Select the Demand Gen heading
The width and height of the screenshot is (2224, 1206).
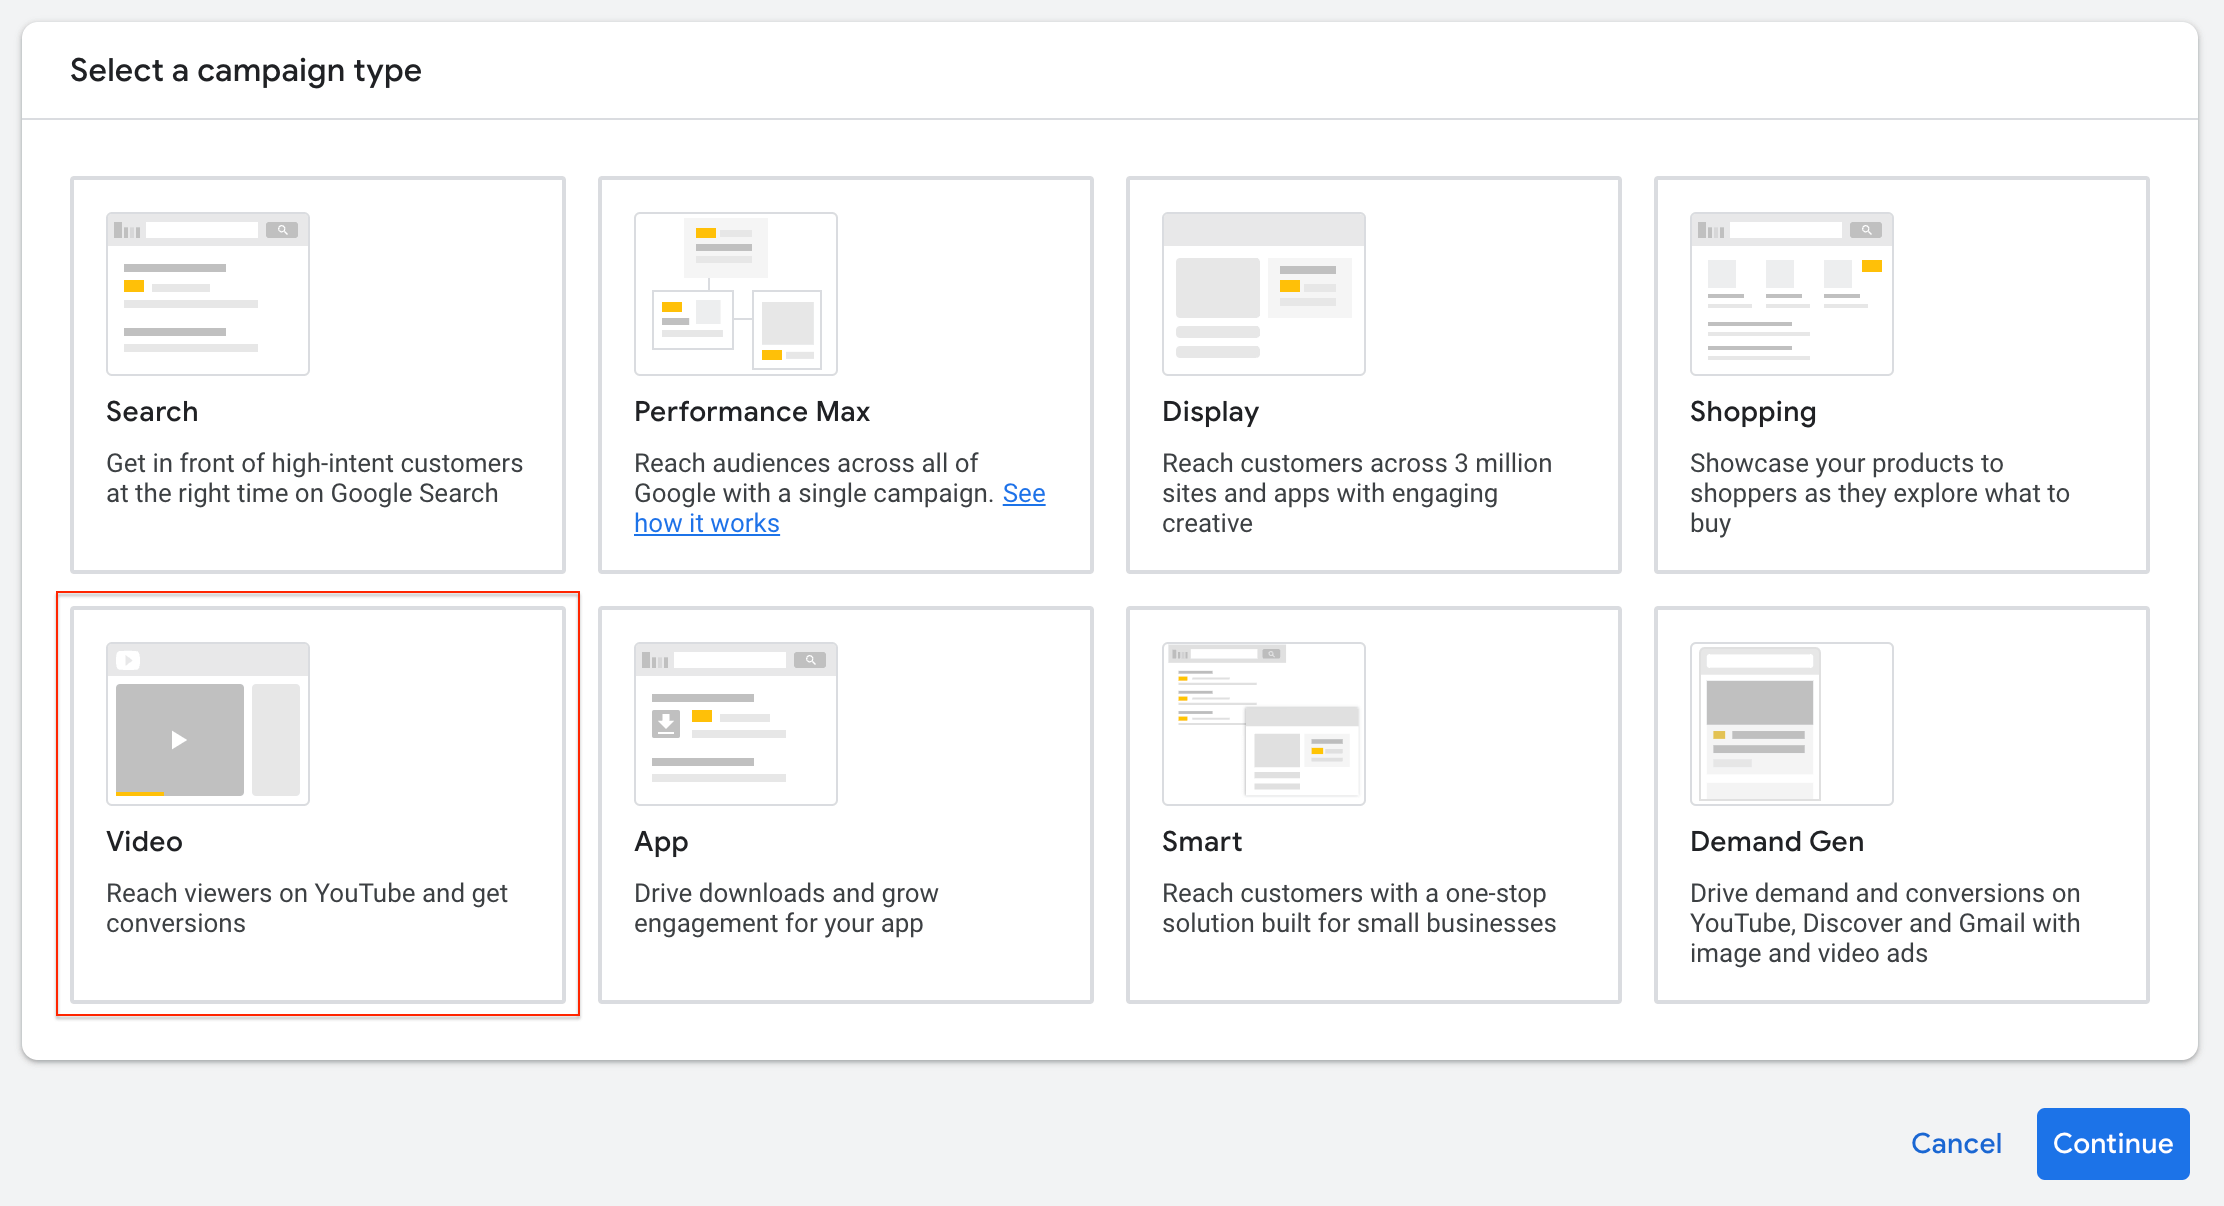[1777, 842]
